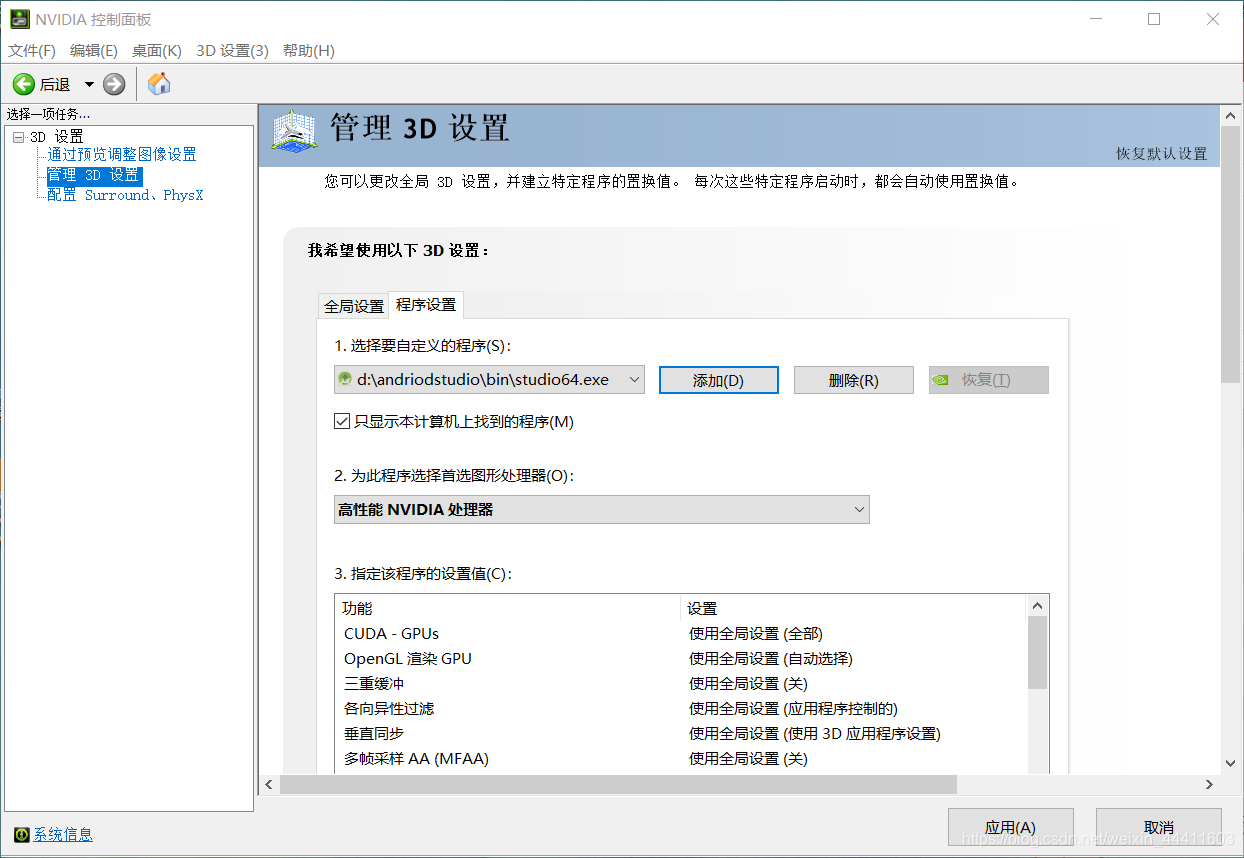This screenshot has width=1244, height=858.
Task: Click the settings list scroll up arrow
Action: pyautogui.click(x=1037, y=605)
